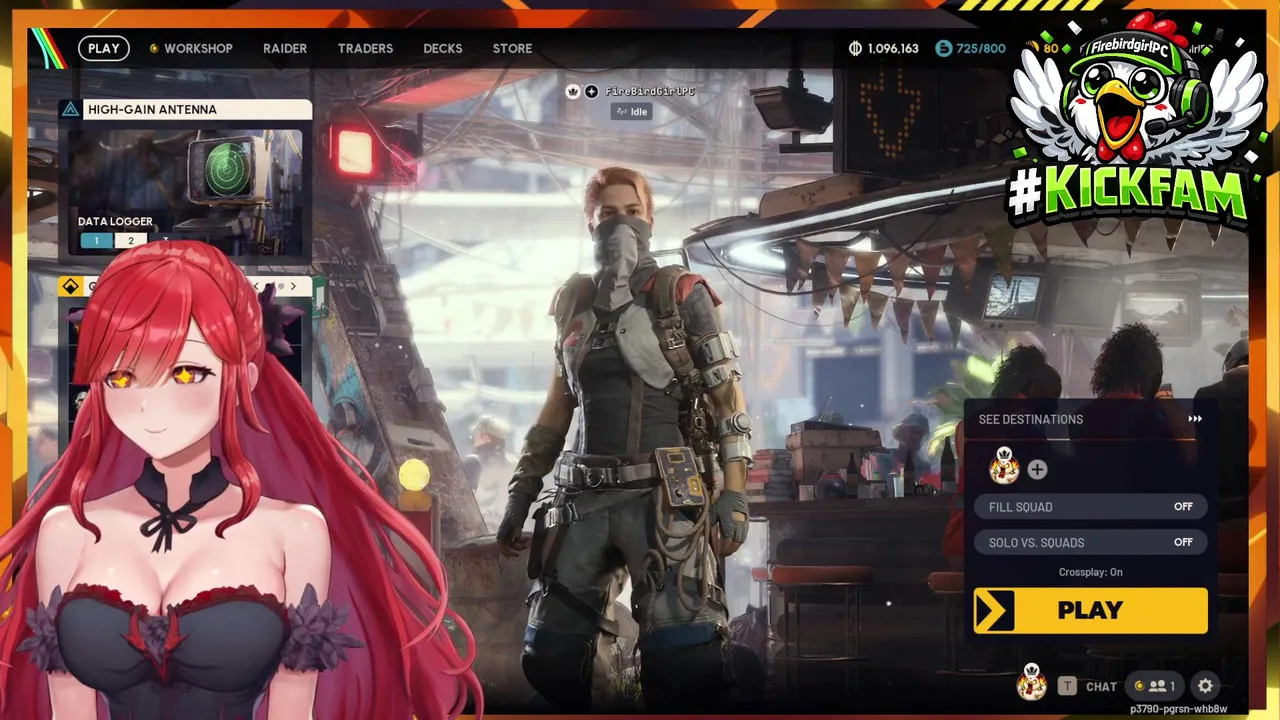1280x720 pixels.
Task: Open the settings gear
Action: coord(1206,686)
